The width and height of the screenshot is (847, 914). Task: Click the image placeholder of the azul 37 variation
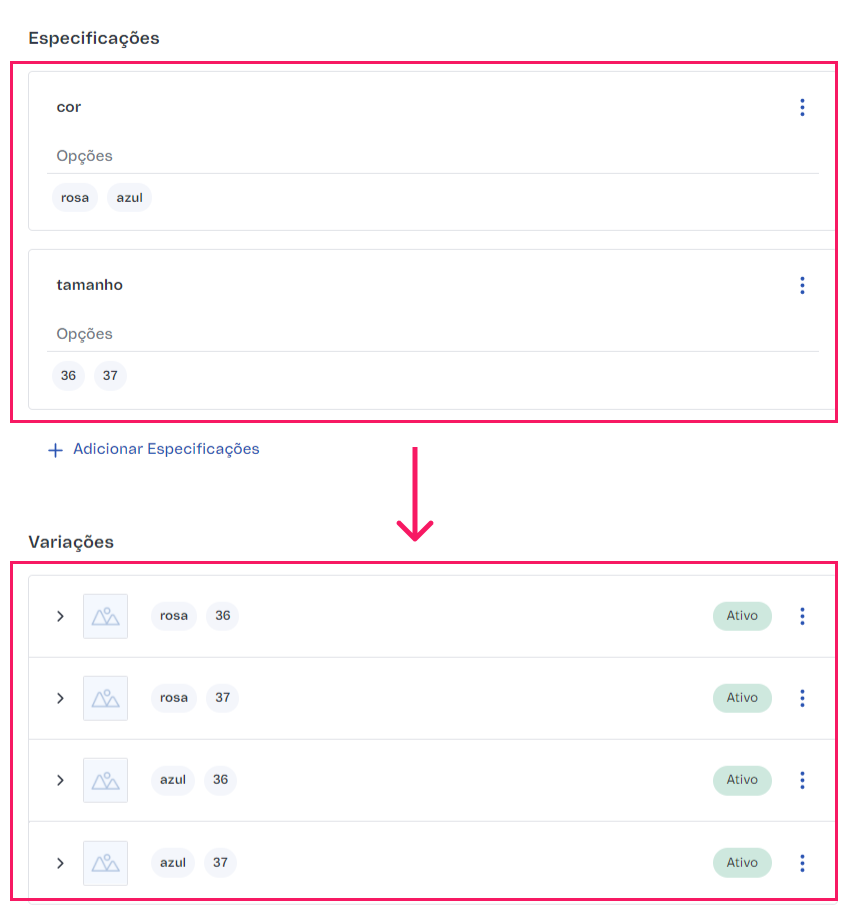coord(105,862)
